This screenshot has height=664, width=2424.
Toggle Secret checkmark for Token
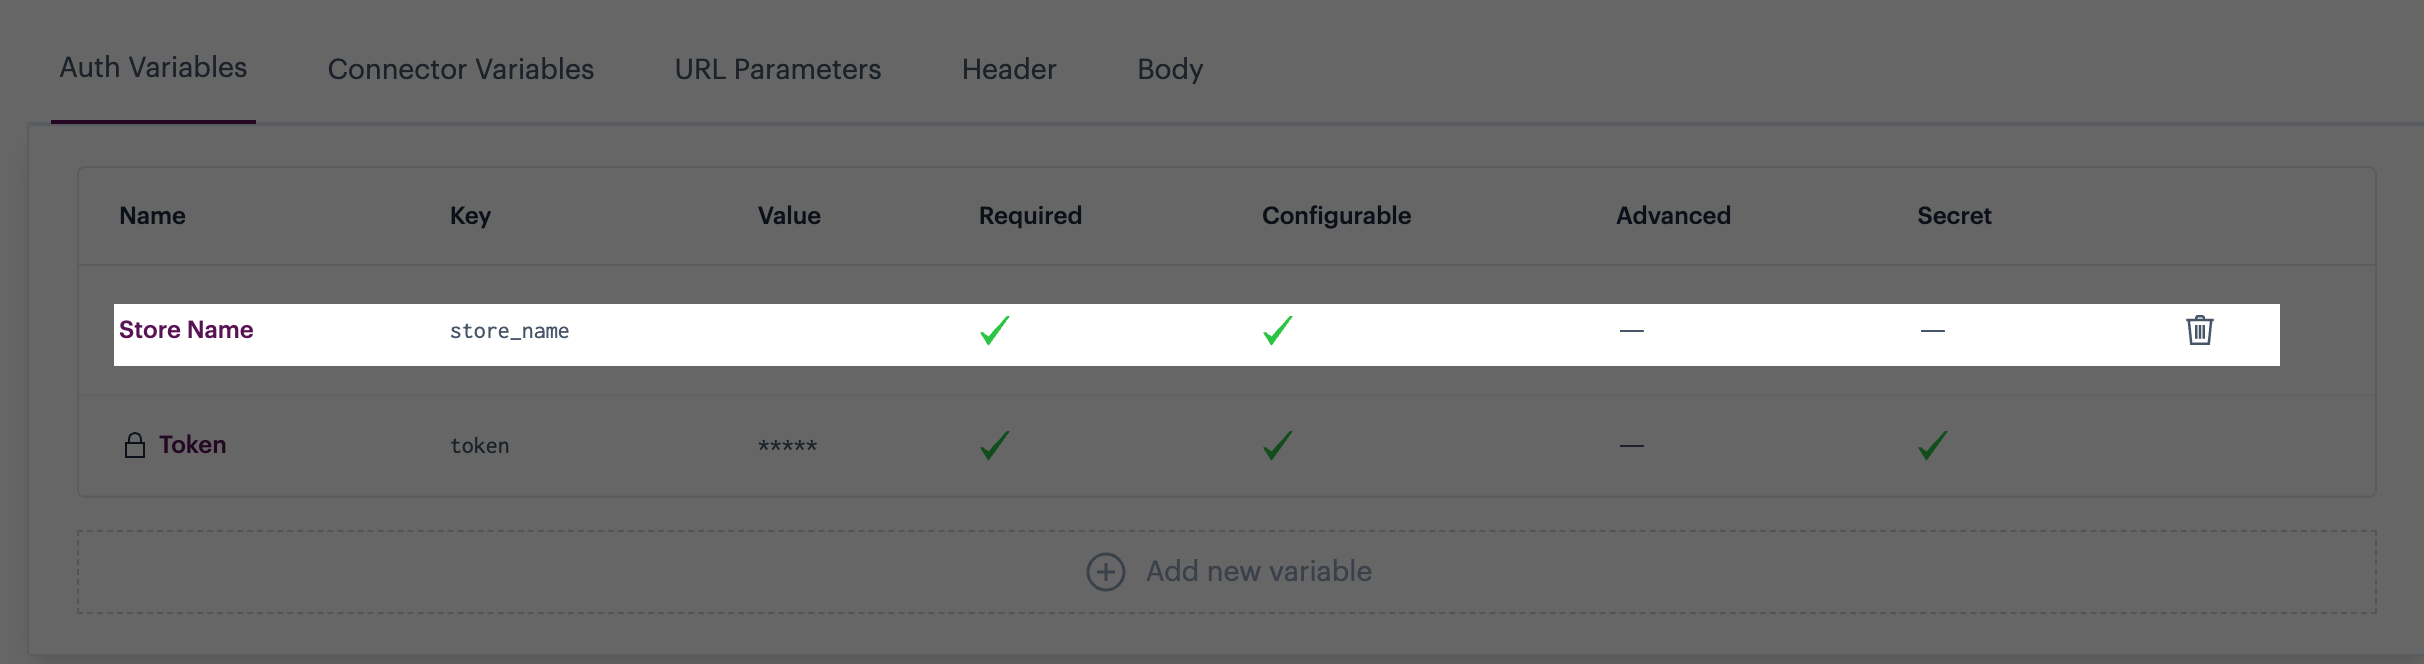[x=1933, y=445]
